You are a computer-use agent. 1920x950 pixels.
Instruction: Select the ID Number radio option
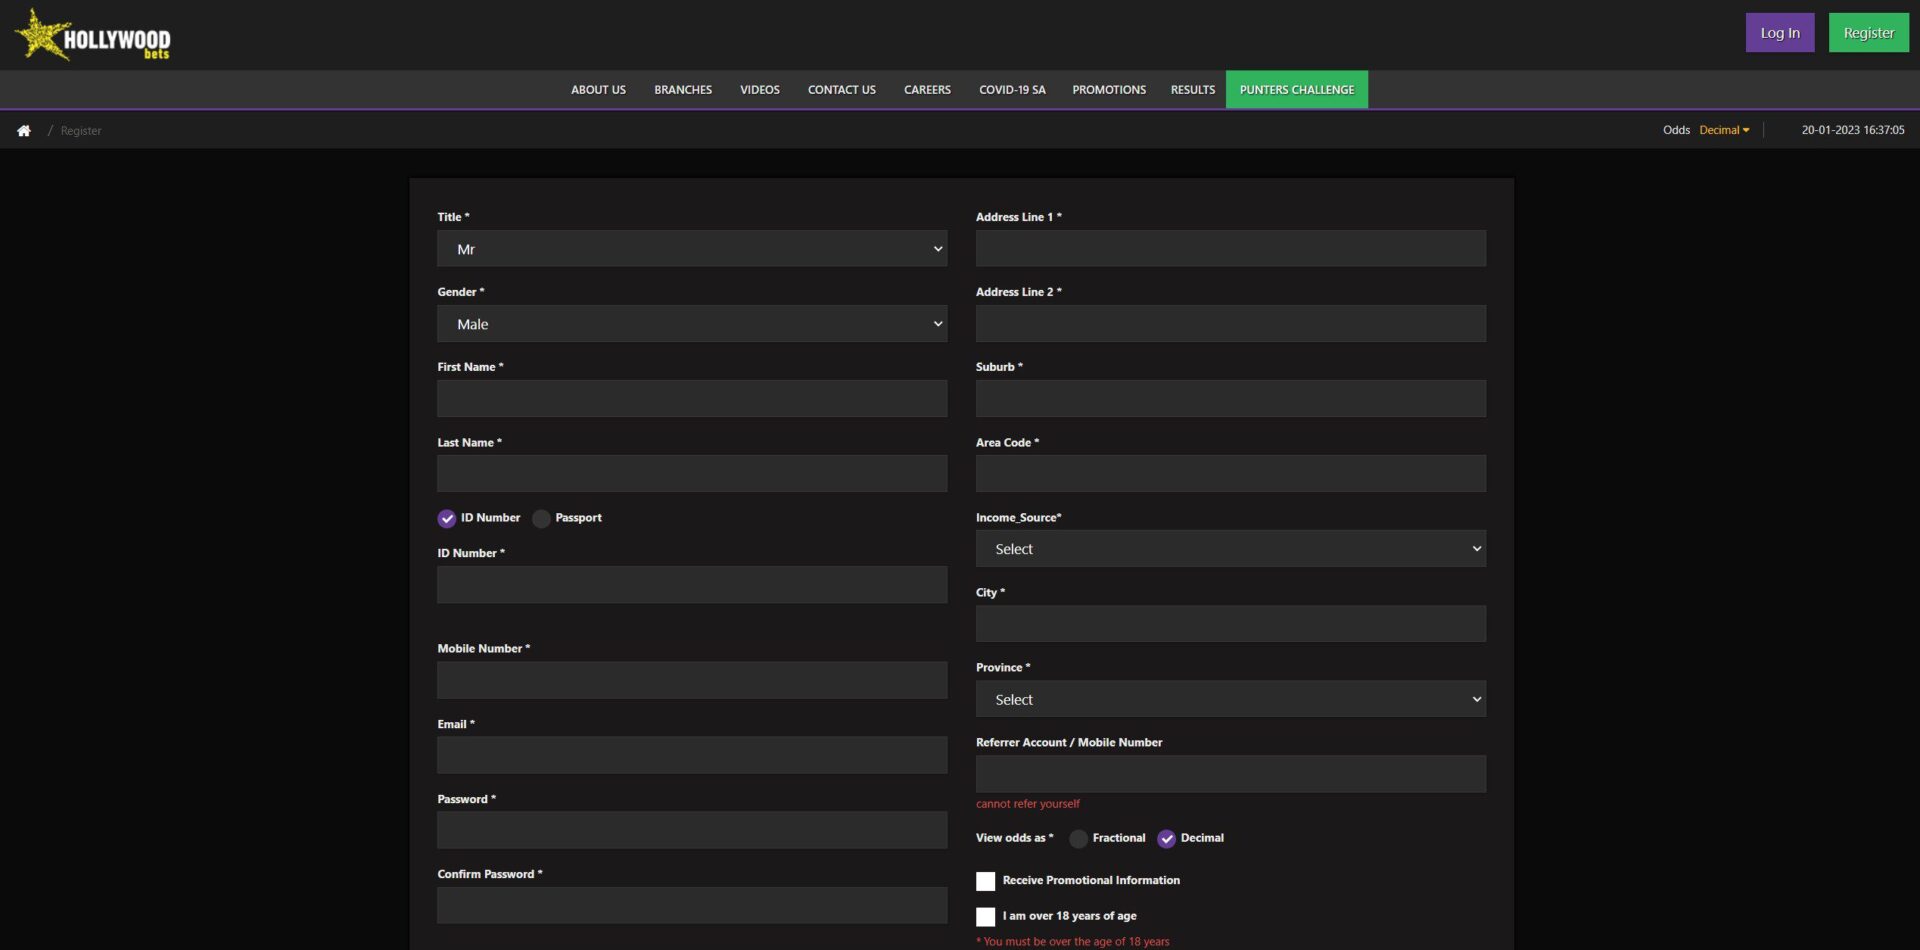click(446, 518)
